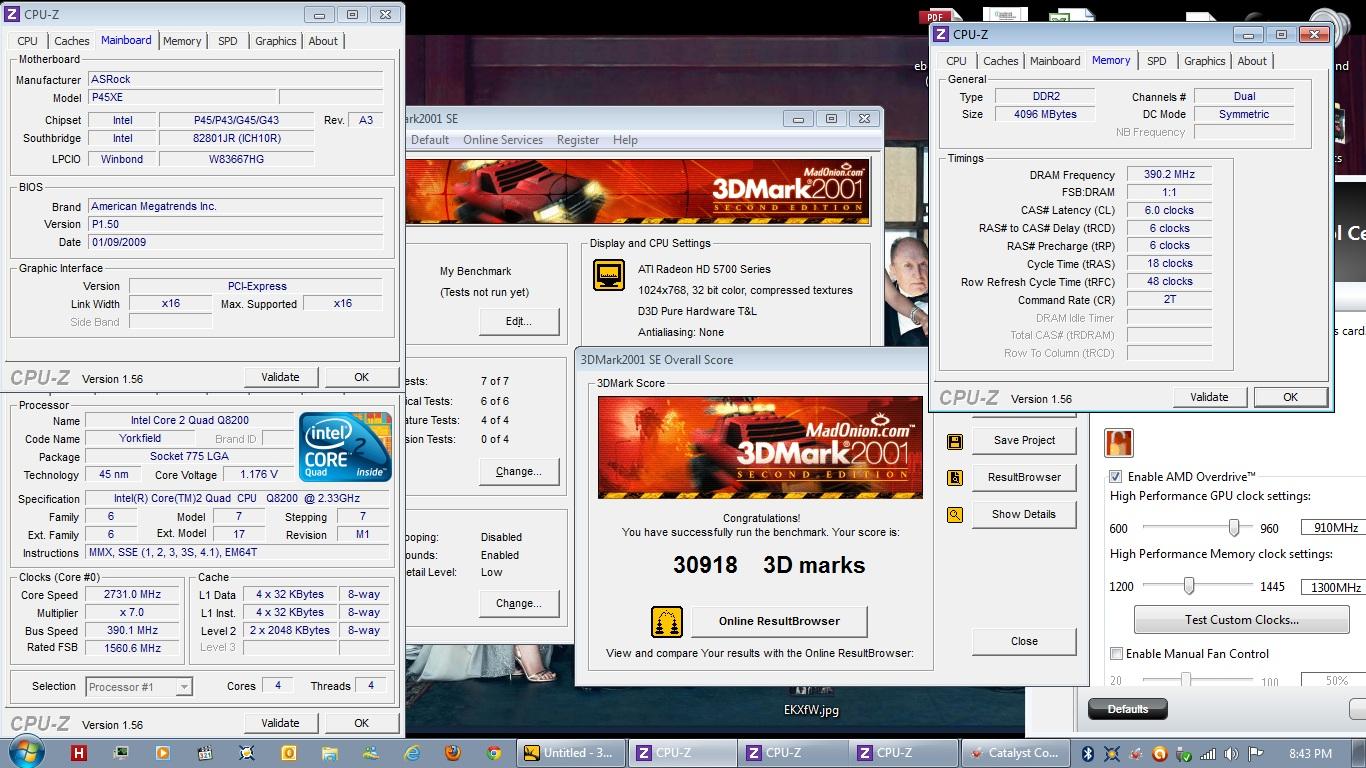Open the About tab in Memory CPU-Z window
The width and height of the screenshot is (1366, 768).
pyautogui.click(x=1252, y=61)
